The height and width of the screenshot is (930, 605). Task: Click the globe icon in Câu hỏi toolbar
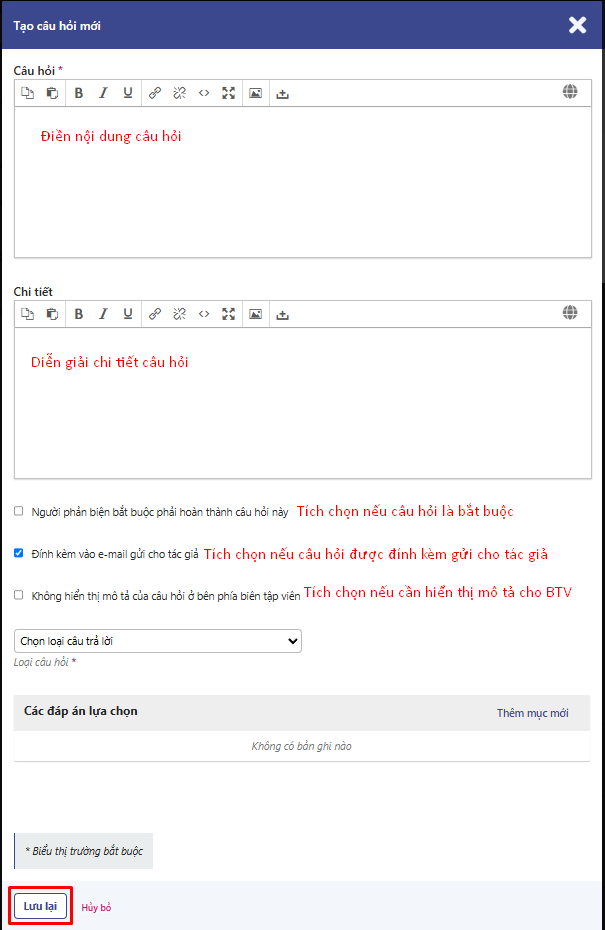(570, 92)
